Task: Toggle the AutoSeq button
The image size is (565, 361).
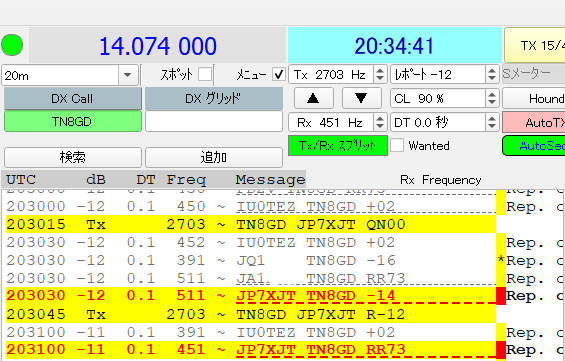Action: coord(534,146)
